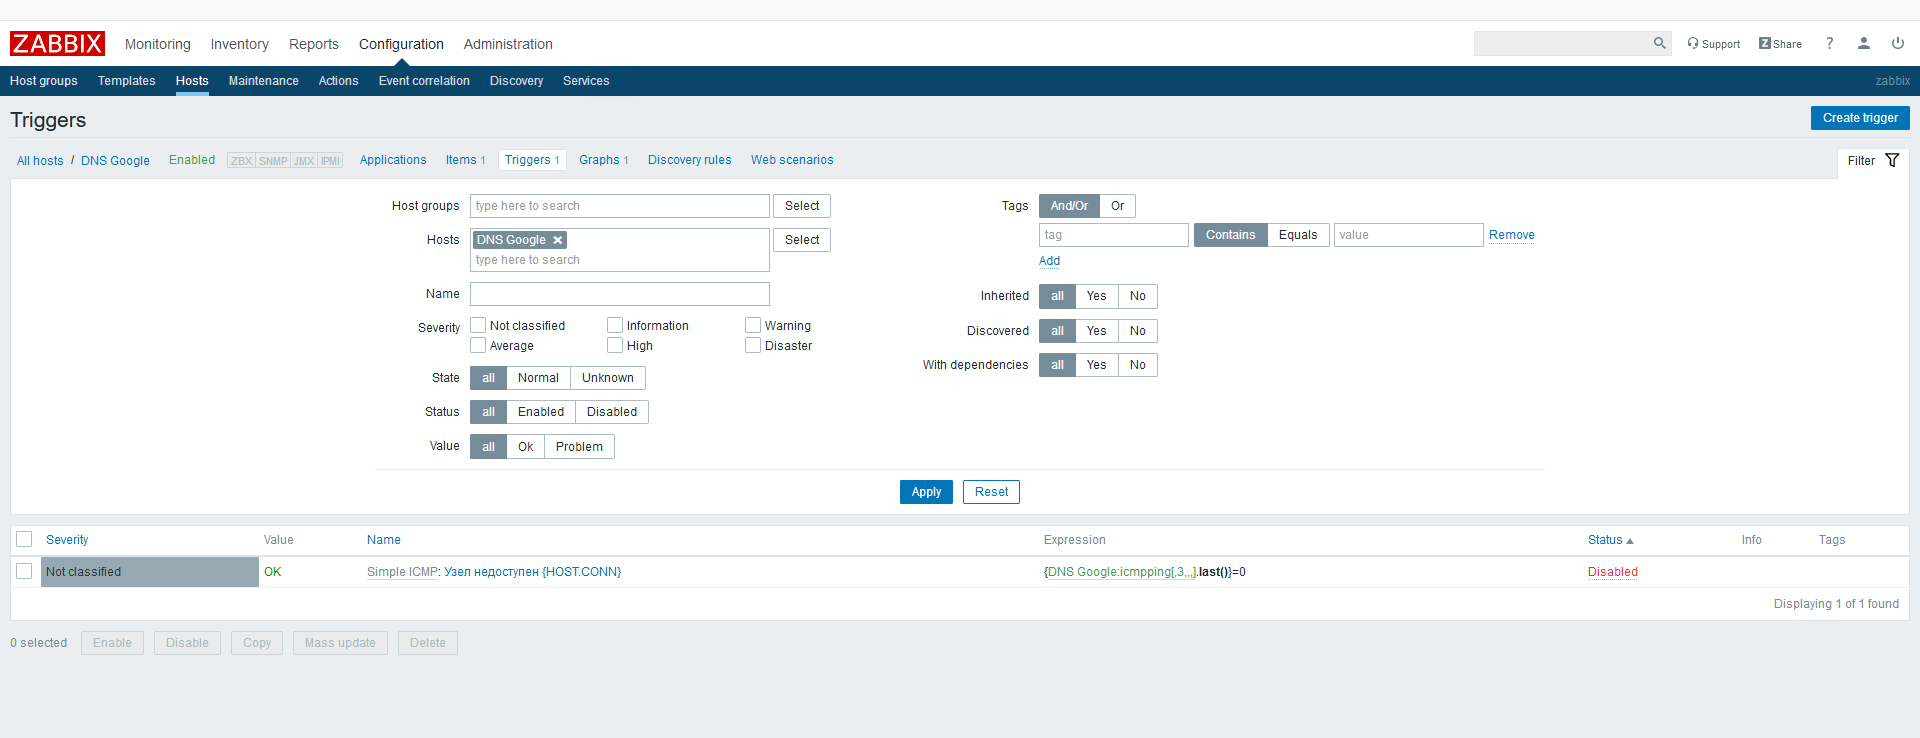Set Value filter to Ok
Screen dimensions: 1920x738
coord(526,447)
